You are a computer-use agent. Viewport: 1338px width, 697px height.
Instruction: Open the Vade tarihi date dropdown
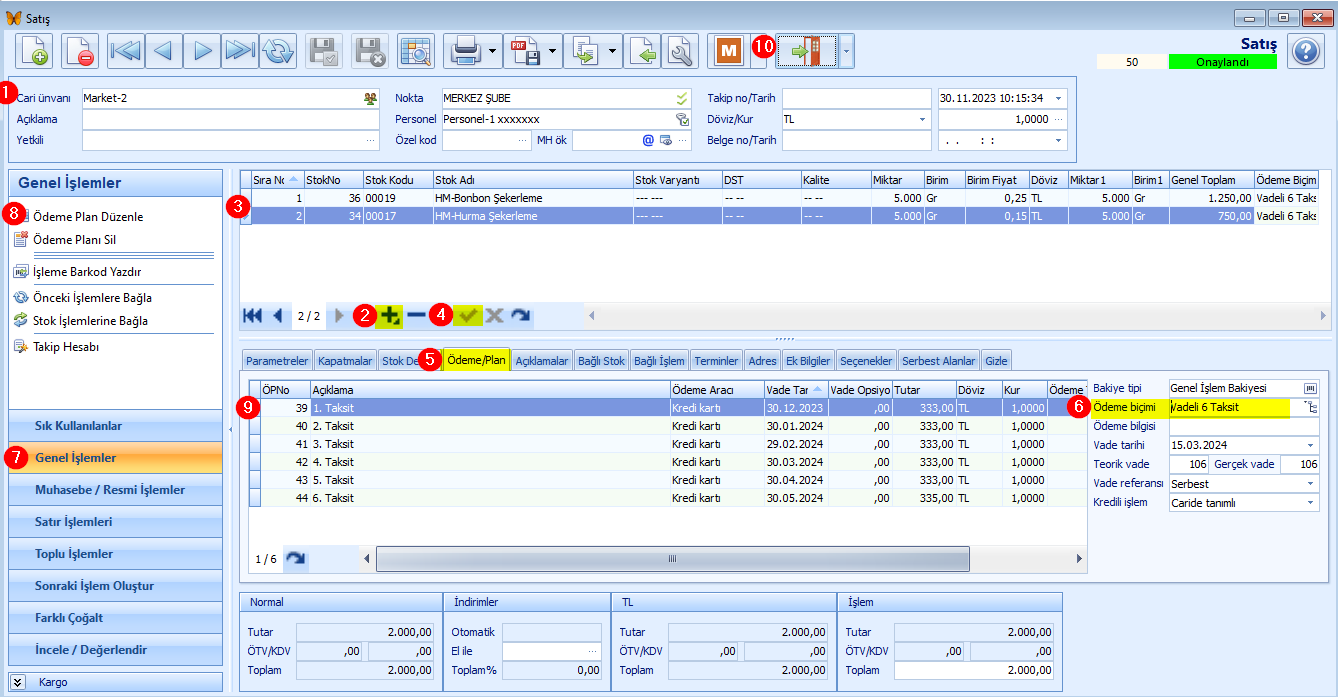(x=1311, y=445)
